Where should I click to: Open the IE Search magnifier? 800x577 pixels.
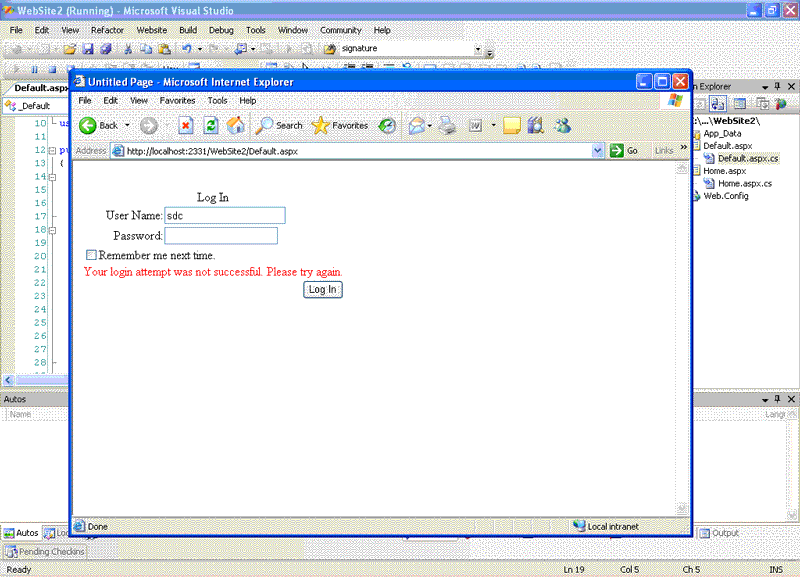tap(264, 126)
